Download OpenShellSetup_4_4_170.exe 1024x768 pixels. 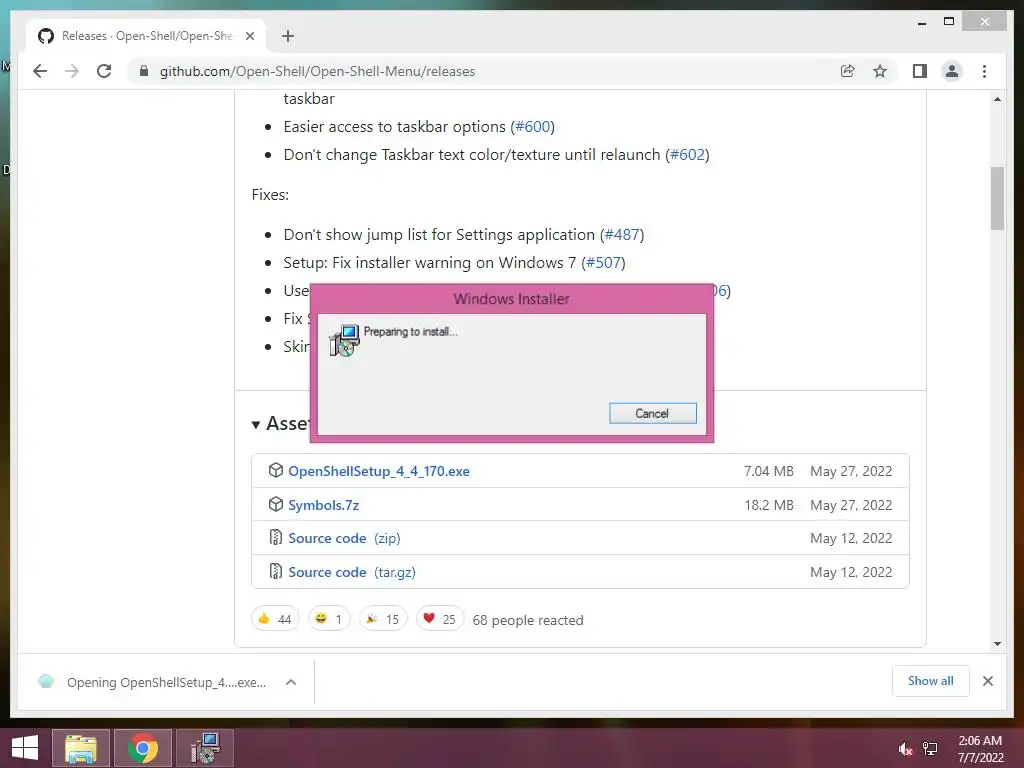point(379,471)
